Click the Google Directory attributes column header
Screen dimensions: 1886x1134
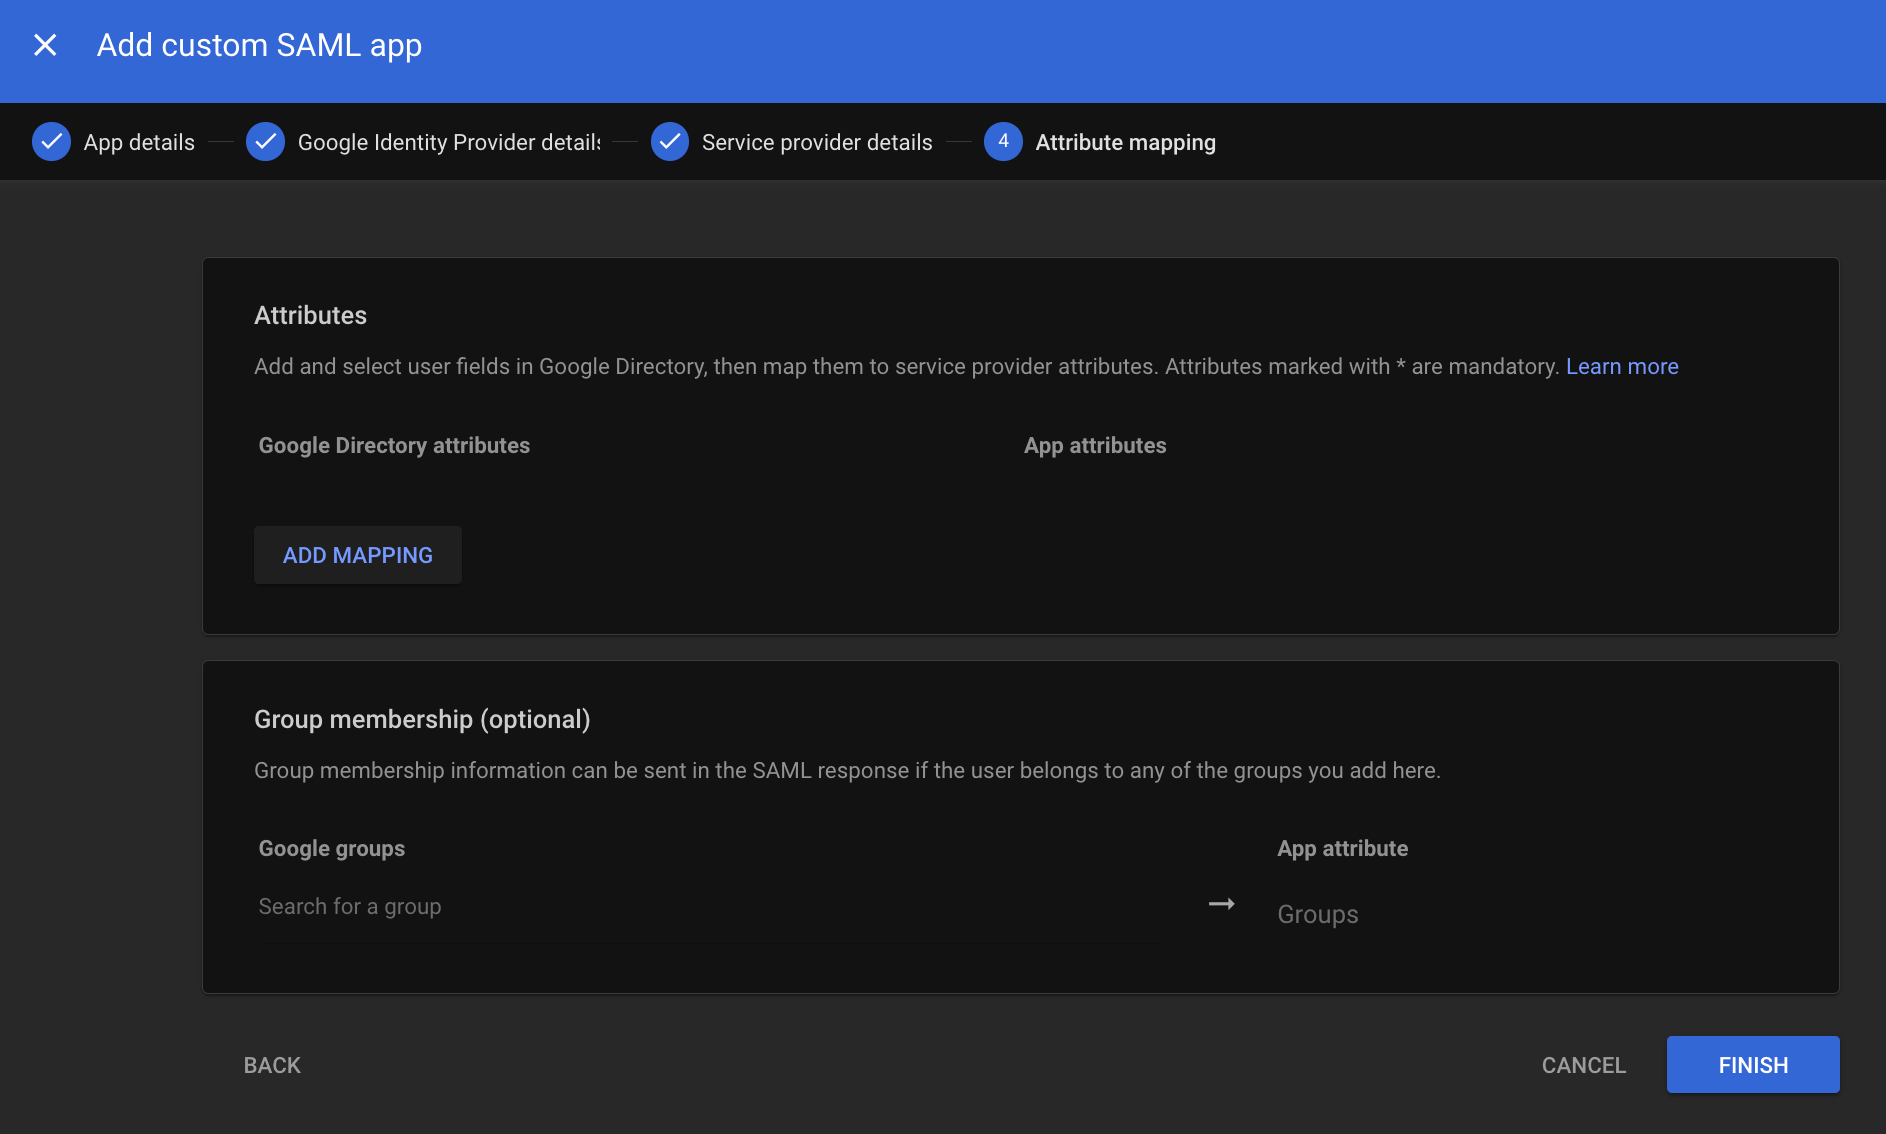394,445
